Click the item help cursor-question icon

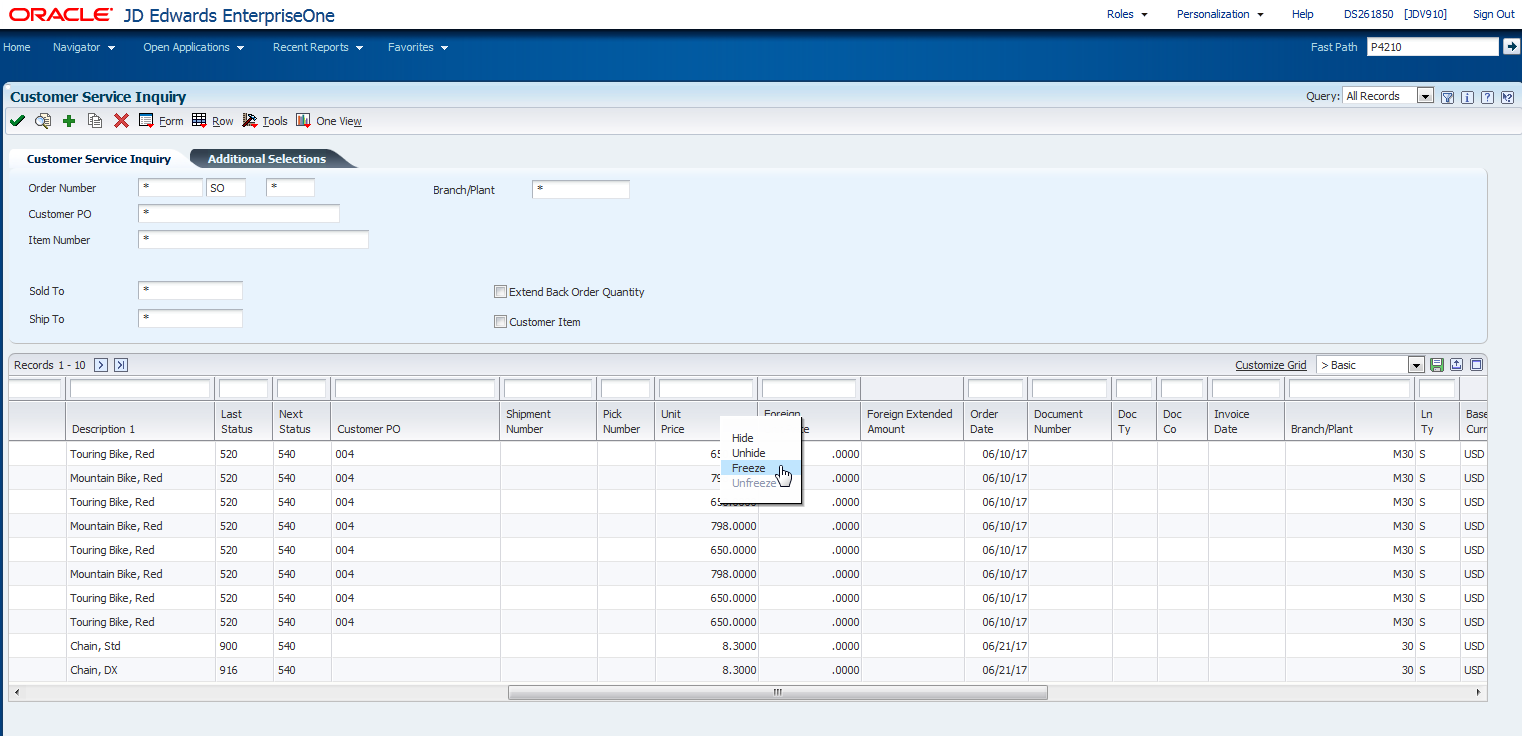pyautogui.click(x=1507, y=97)
